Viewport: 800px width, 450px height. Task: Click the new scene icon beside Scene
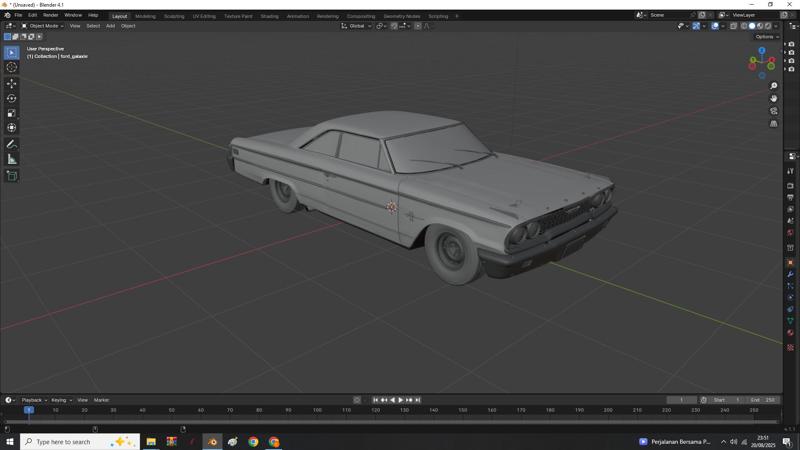click(x=702, y=15)
